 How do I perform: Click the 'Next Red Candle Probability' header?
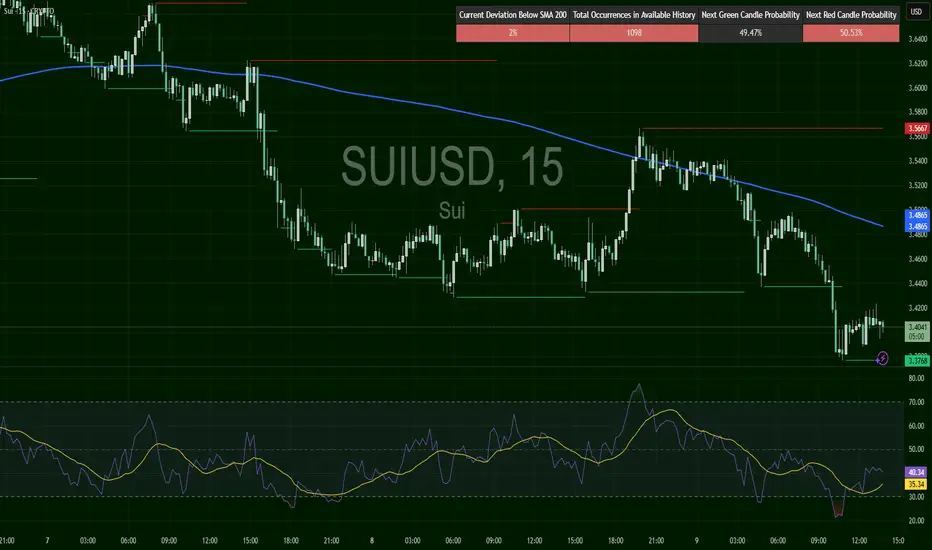click(x=851, y=15)
